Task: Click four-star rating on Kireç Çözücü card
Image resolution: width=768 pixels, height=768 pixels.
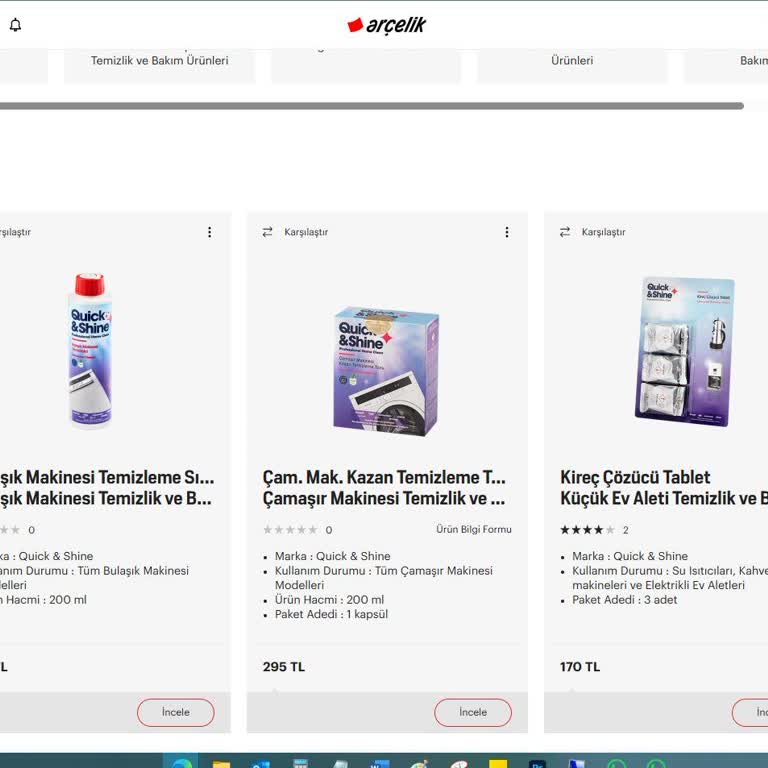Action: pyautogui.click(x=587, y=530)
